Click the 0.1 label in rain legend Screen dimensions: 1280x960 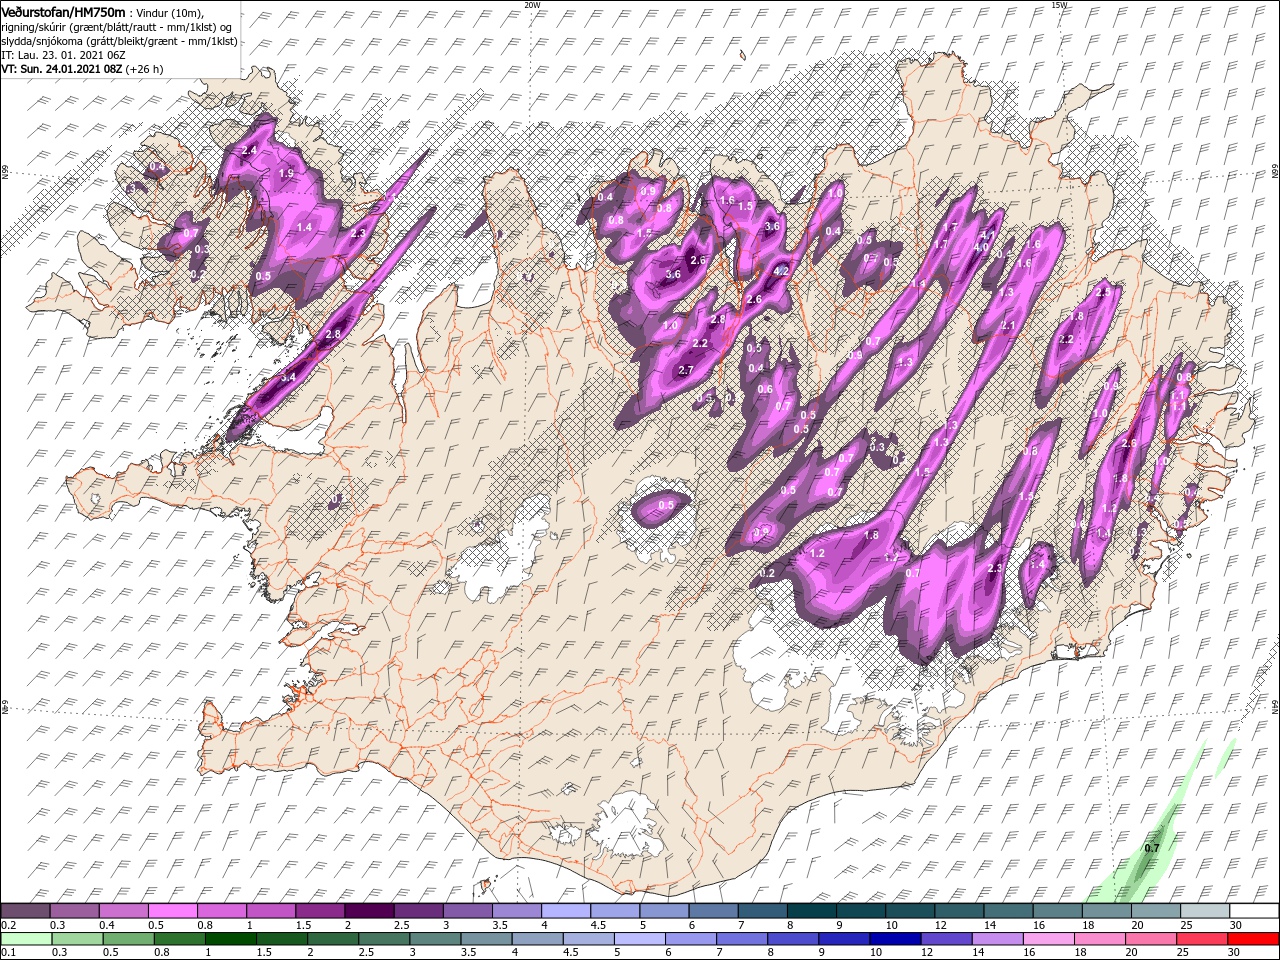8,953
